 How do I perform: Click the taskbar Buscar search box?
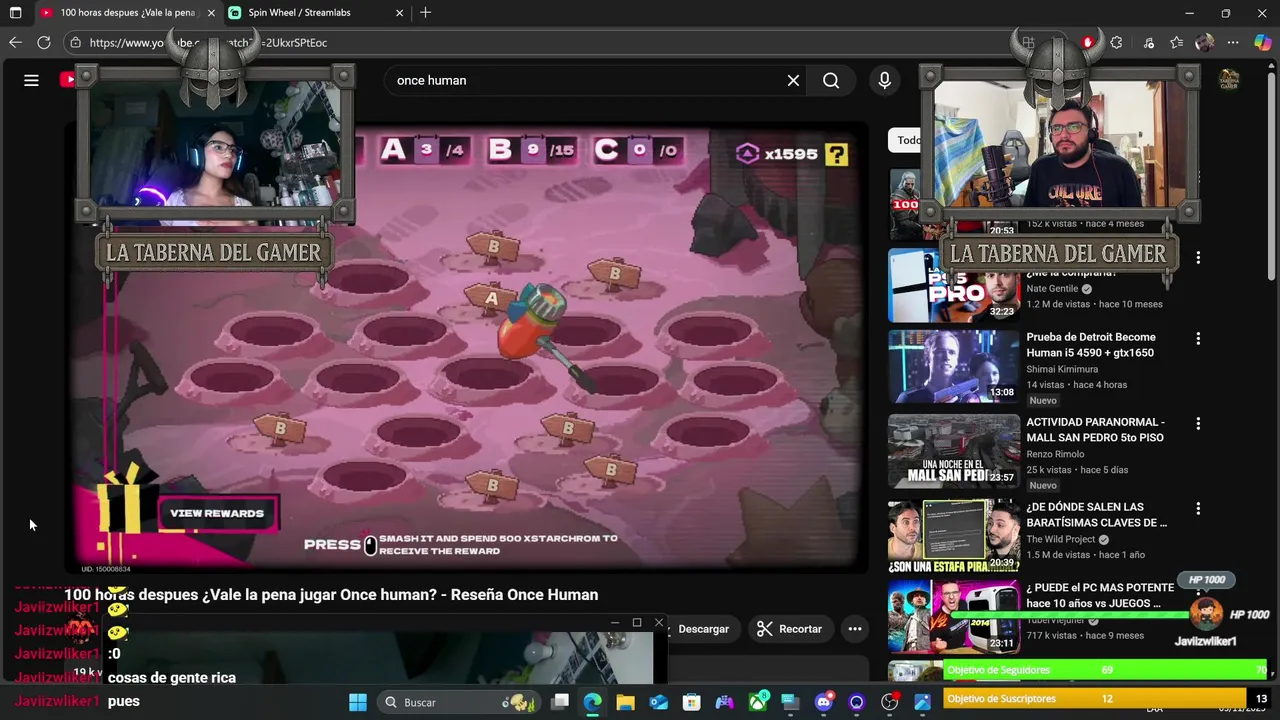(460, 702)
